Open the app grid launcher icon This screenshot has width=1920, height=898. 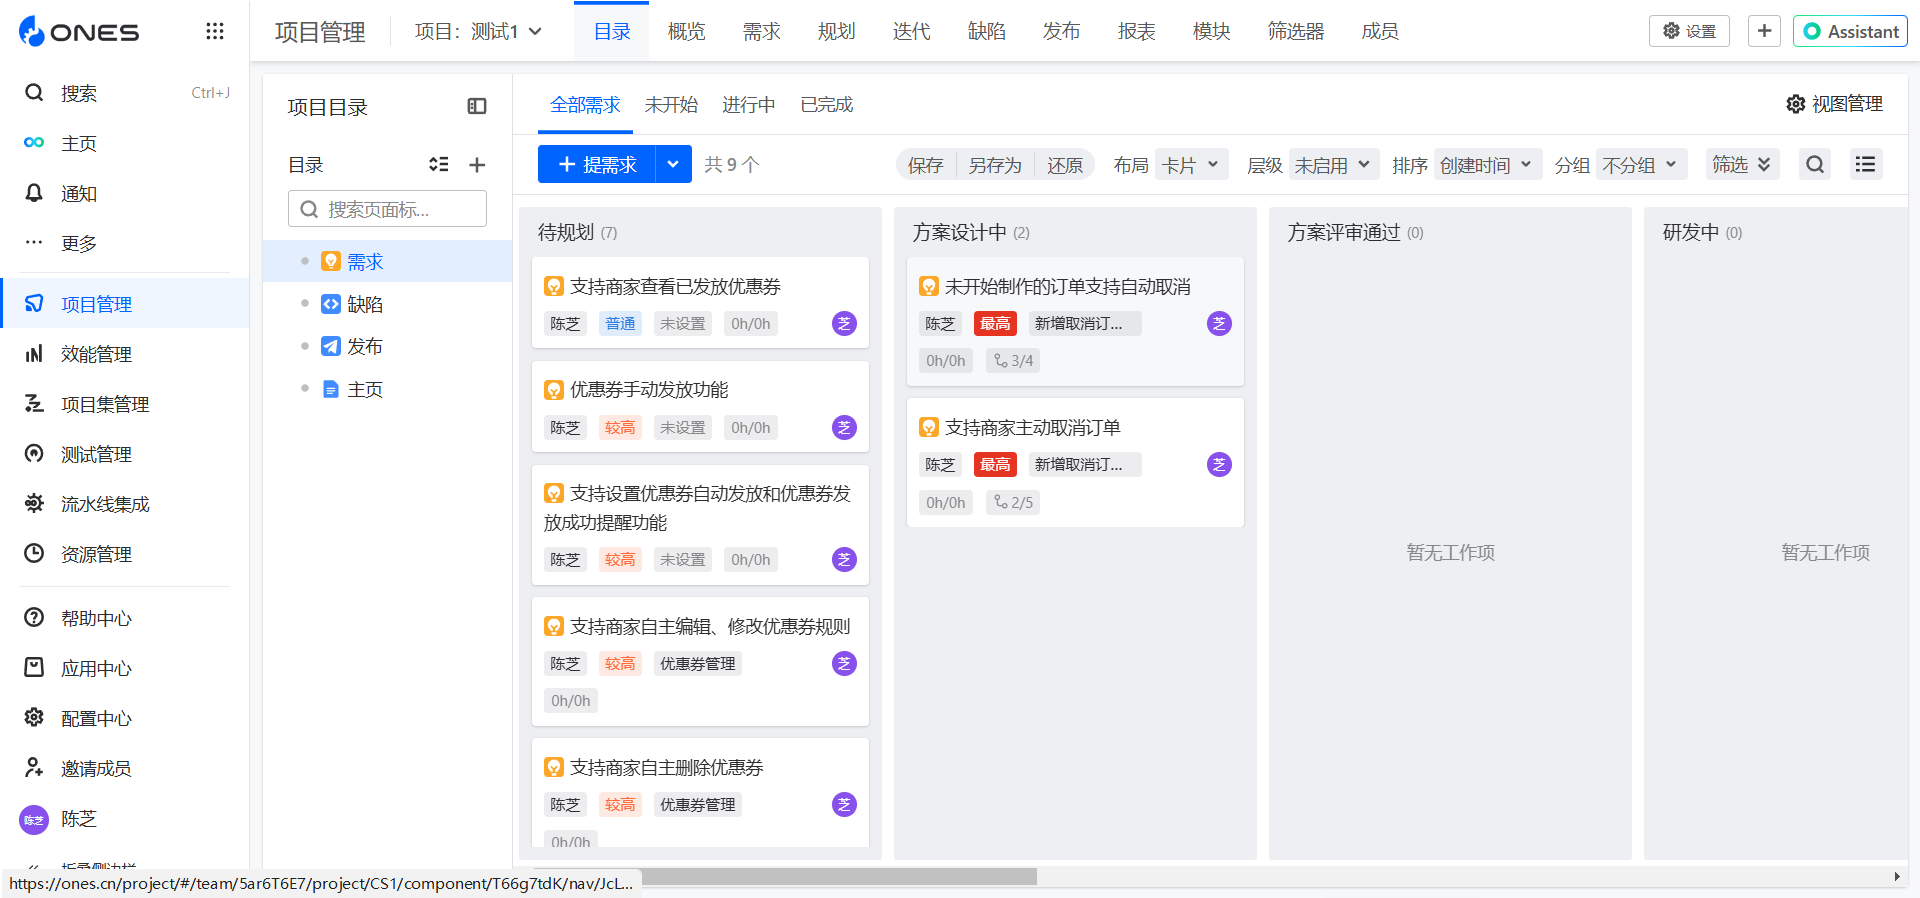pyautogui.click(x=215, y=31)
